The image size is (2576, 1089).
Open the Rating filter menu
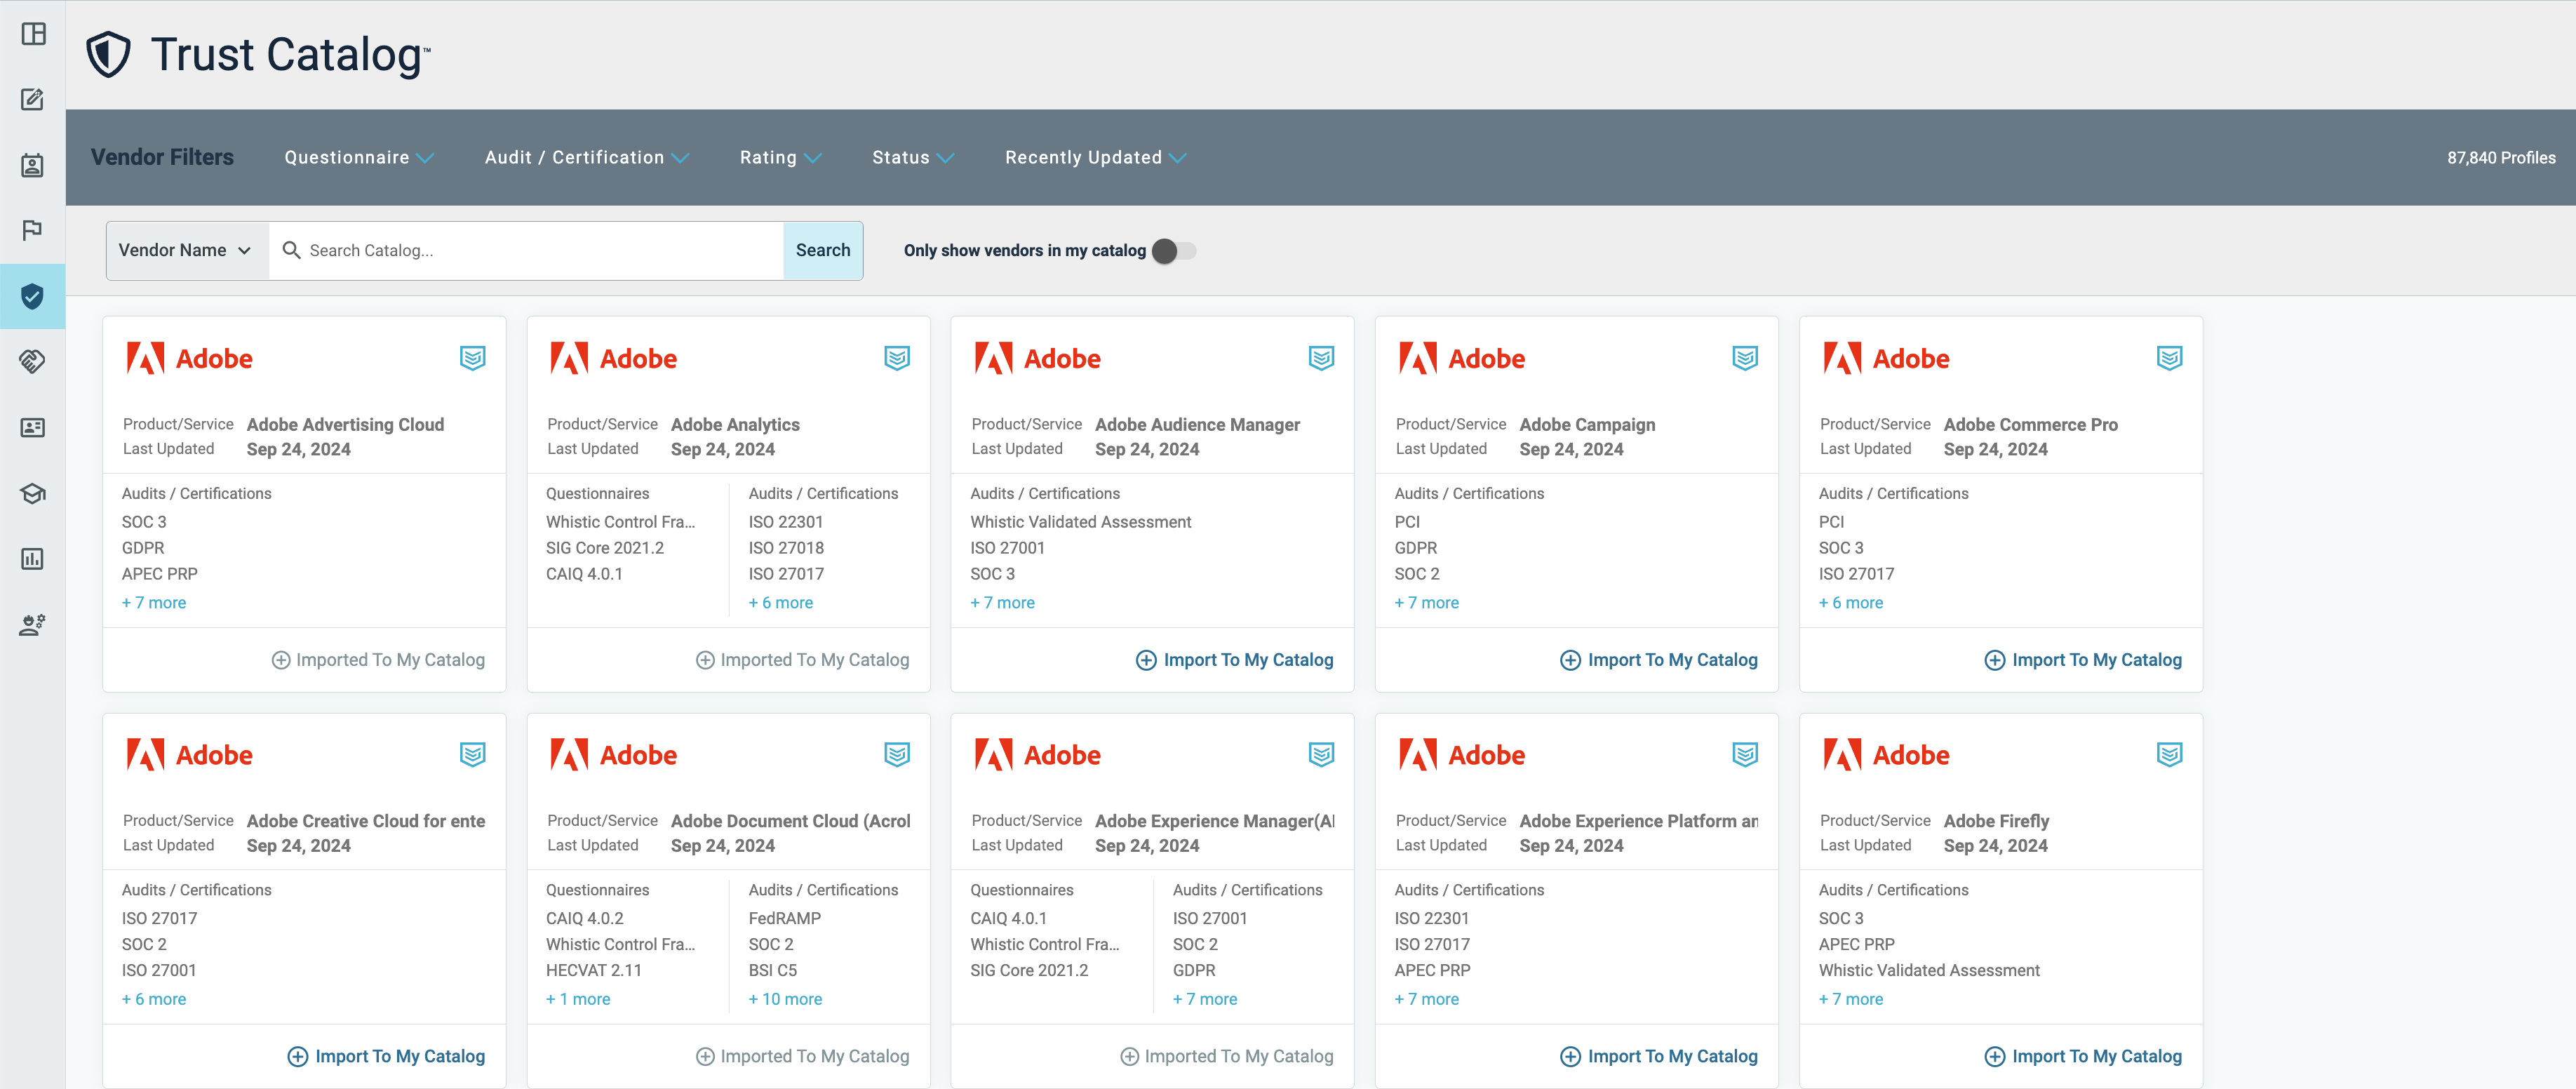(779, 158)
